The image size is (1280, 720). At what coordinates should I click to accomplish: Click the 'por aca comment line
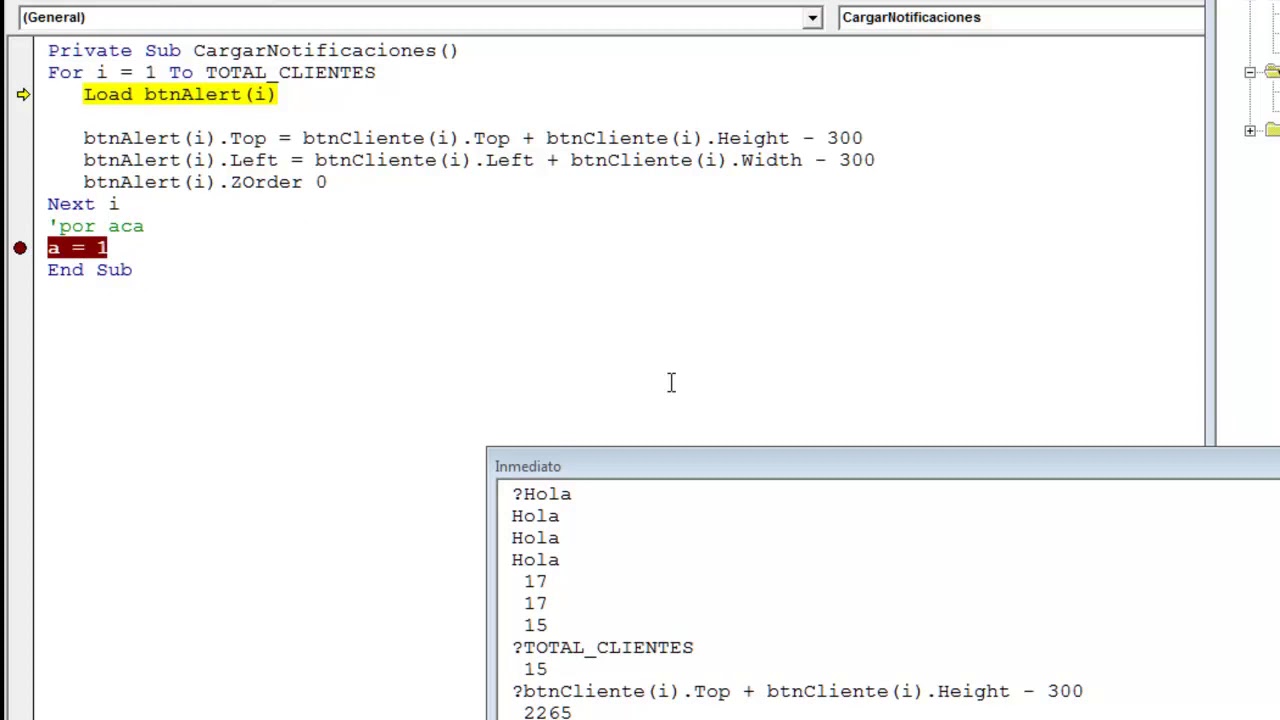[x=95, y=226]
